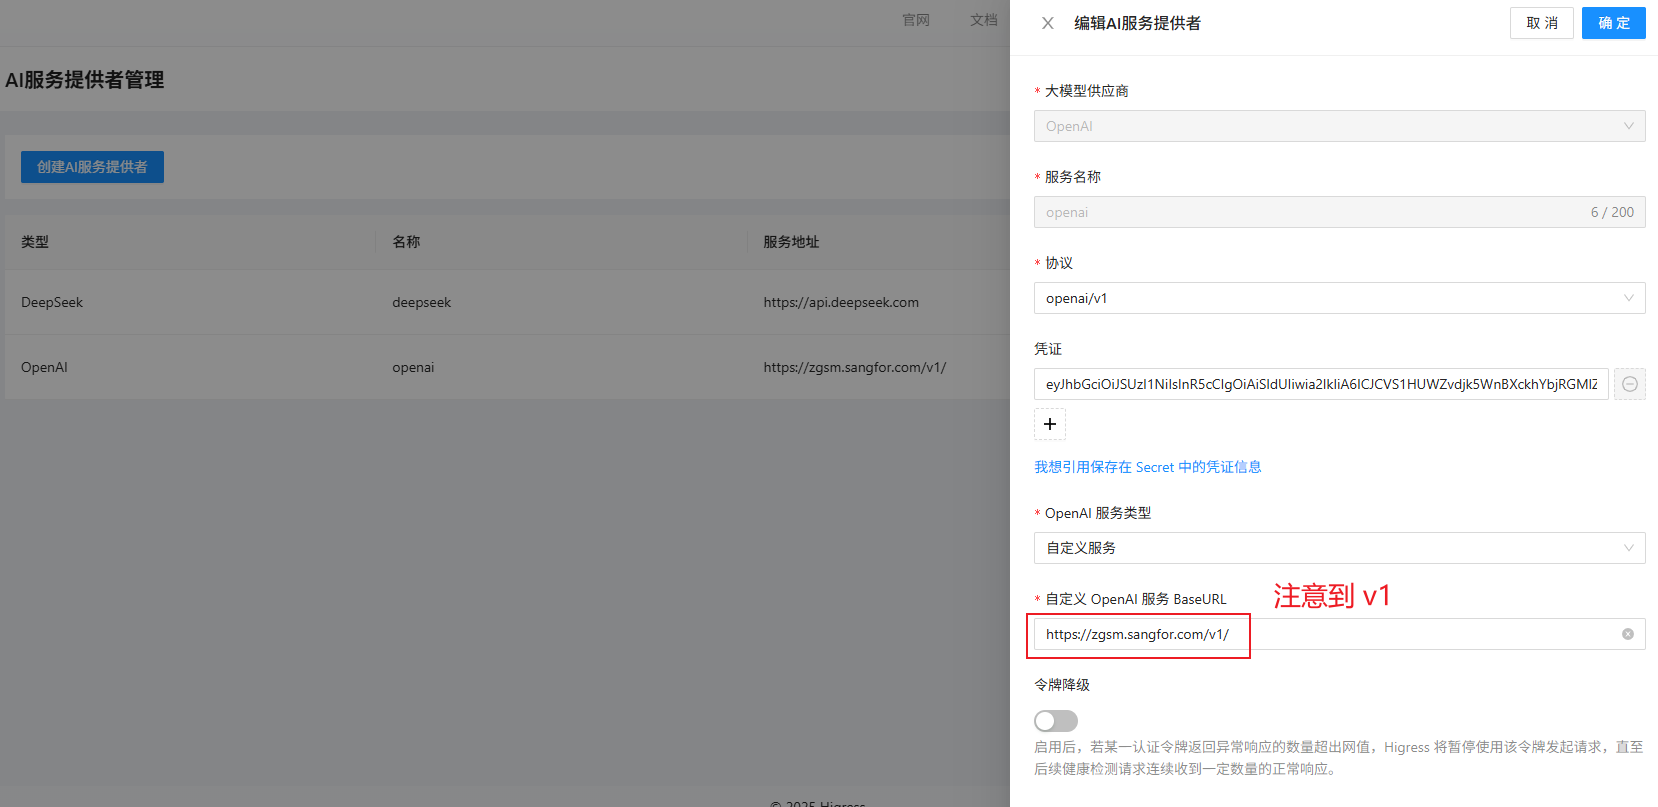Image resolution: width=1658 pixels, height=807 pixels.
Task: Open the OpenAI 服务类型 dropdown
Action: point(1338,548)
